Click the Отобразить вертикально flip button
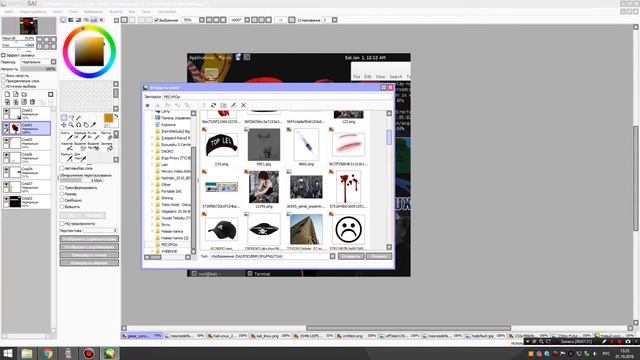 tap(89, 247)
